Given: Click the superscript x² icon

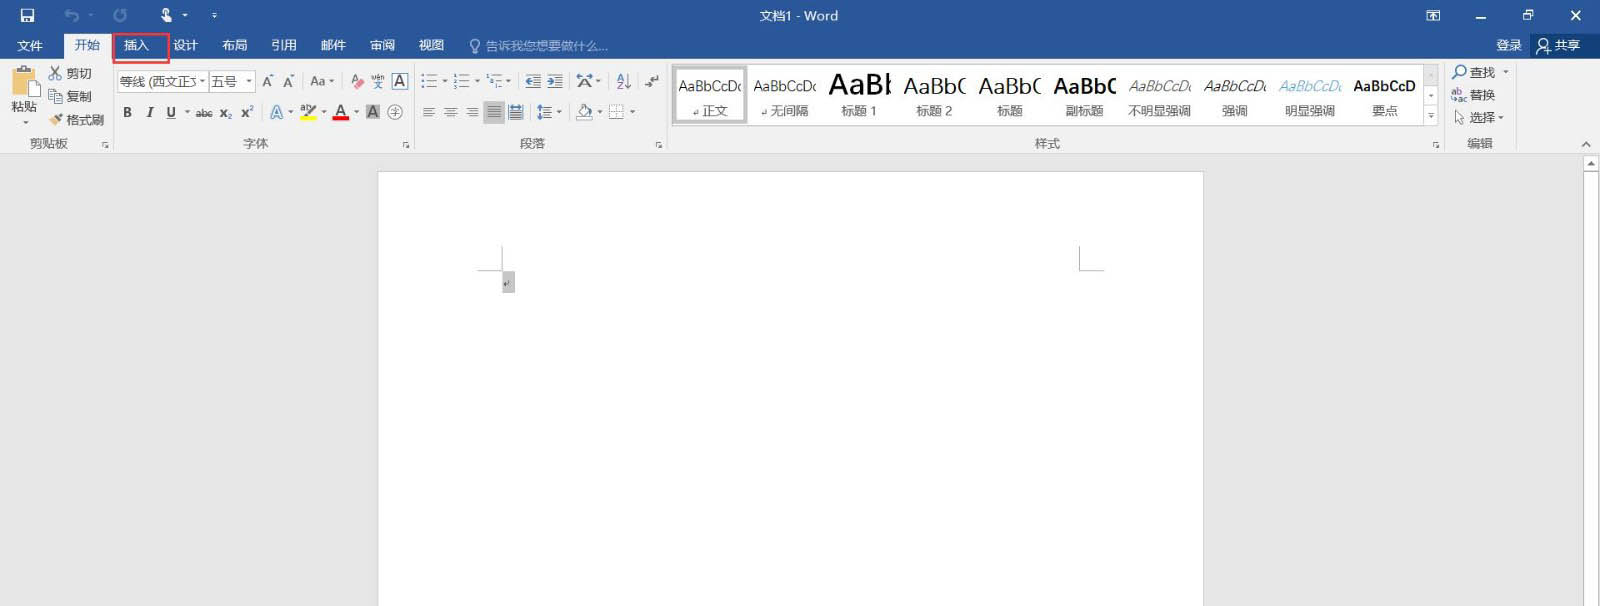Looking at the screenshot, I should (x=247, y=112).
